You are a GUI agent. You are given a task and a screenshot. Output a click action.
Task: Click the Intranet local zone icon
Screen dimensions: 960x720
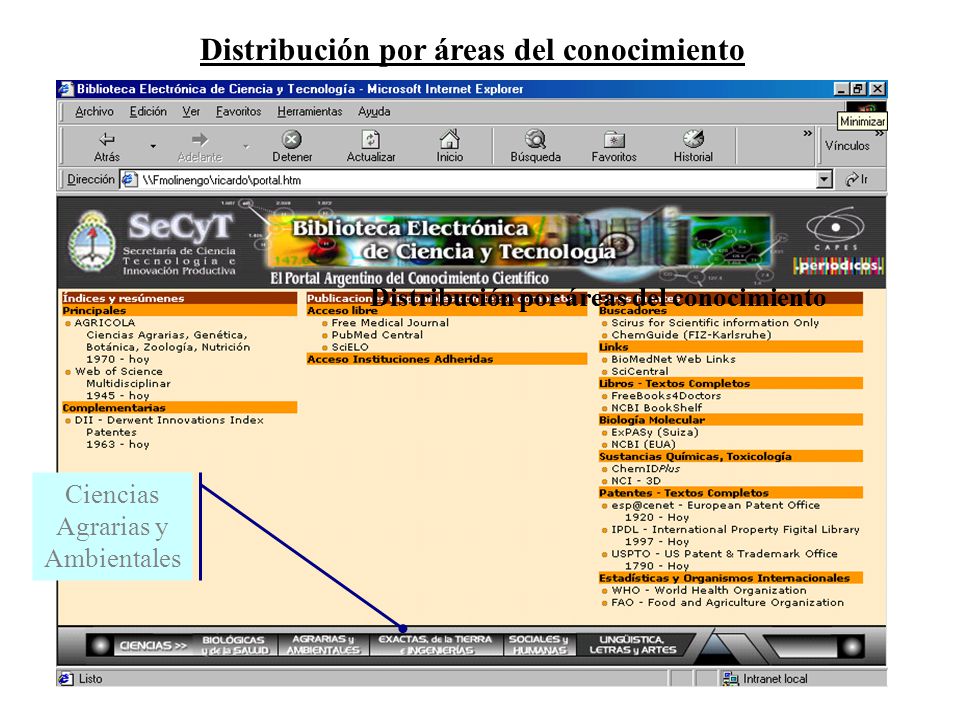tap(730, 678)
